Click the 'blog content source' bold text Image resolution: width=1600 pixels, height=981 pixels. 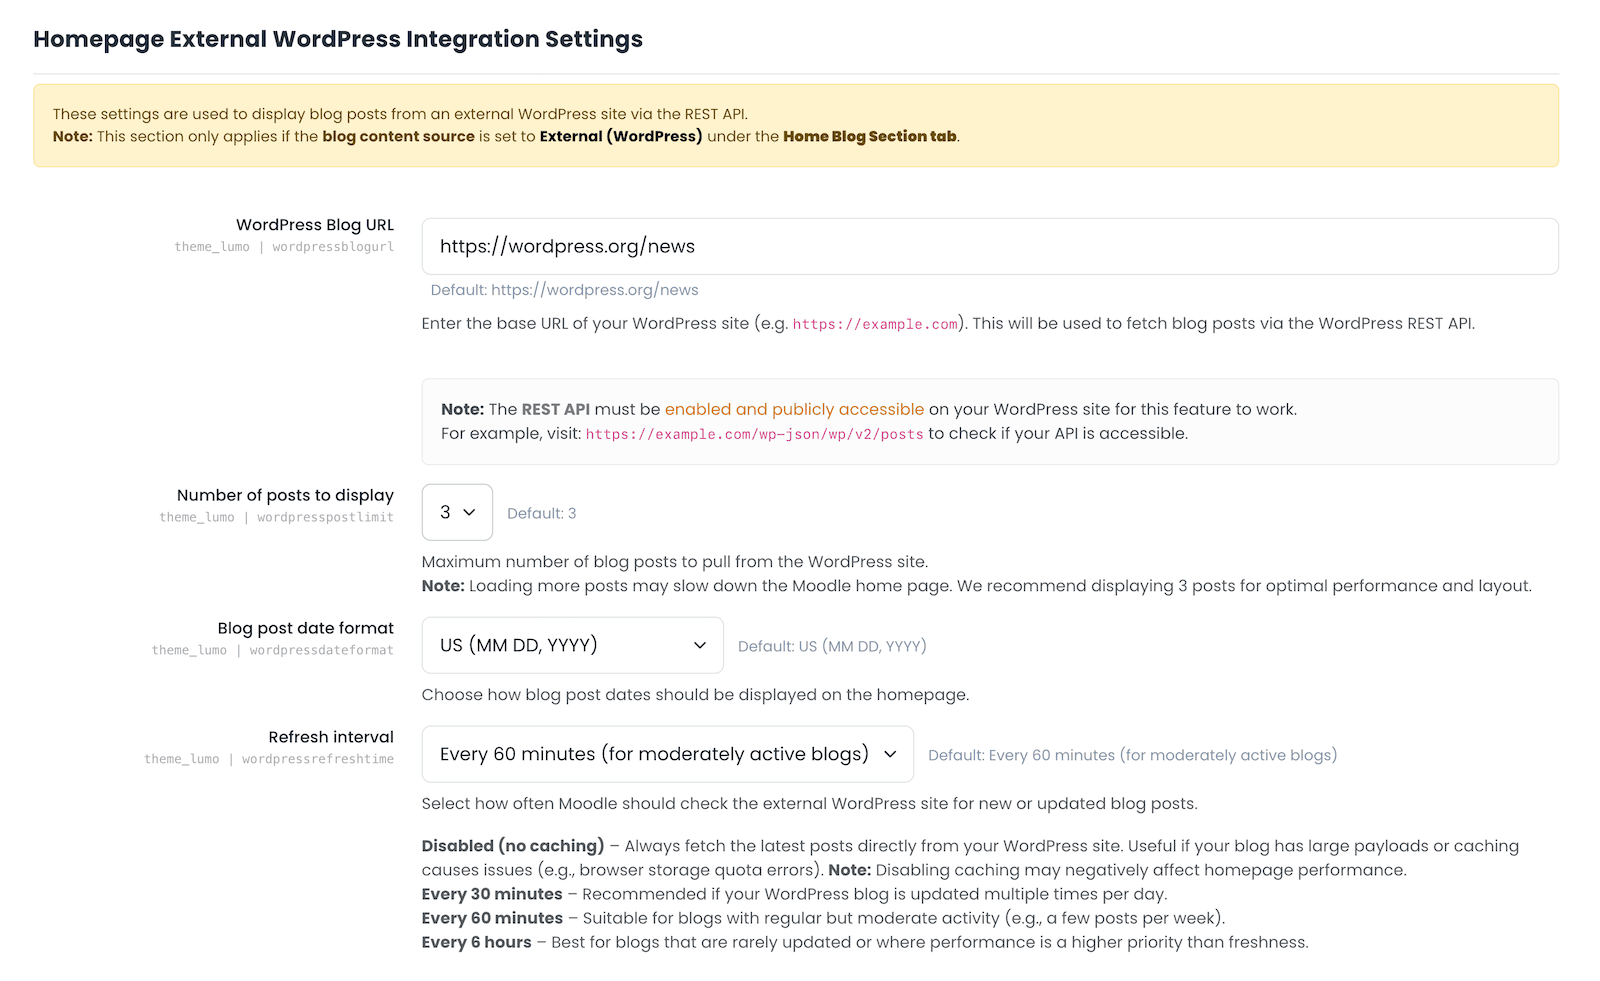(x=398, y=136)
